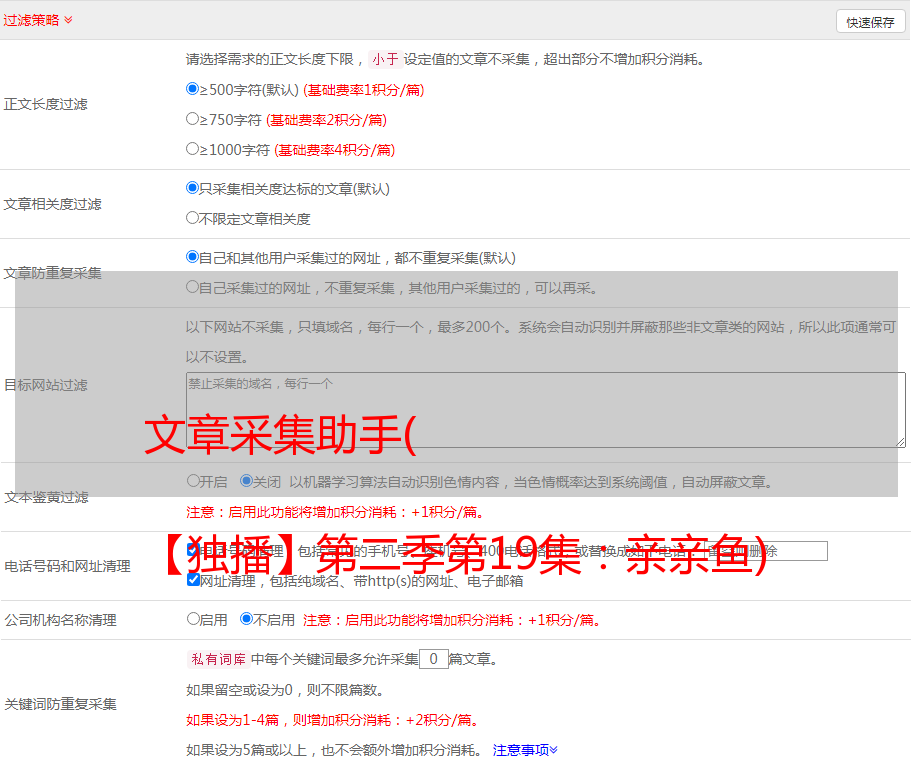Click the 公司机构名称清理 label

click(60, 620)
